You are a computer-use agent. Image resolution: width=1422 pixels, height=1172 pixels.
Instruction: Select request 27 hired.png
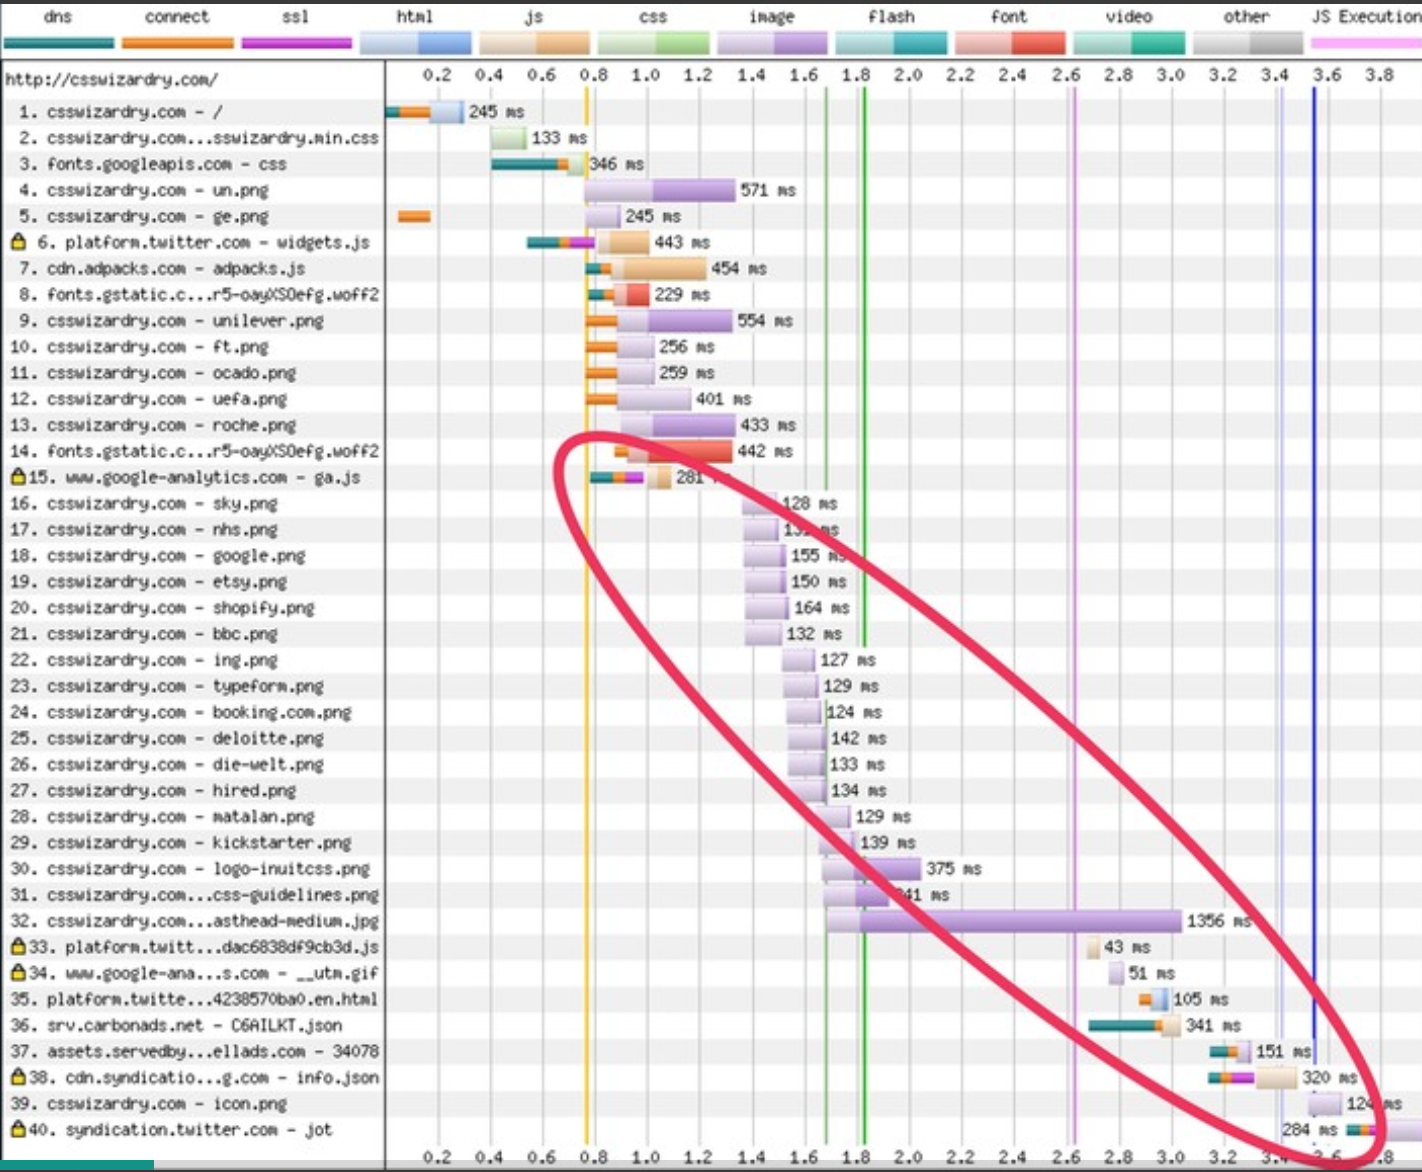153,790
